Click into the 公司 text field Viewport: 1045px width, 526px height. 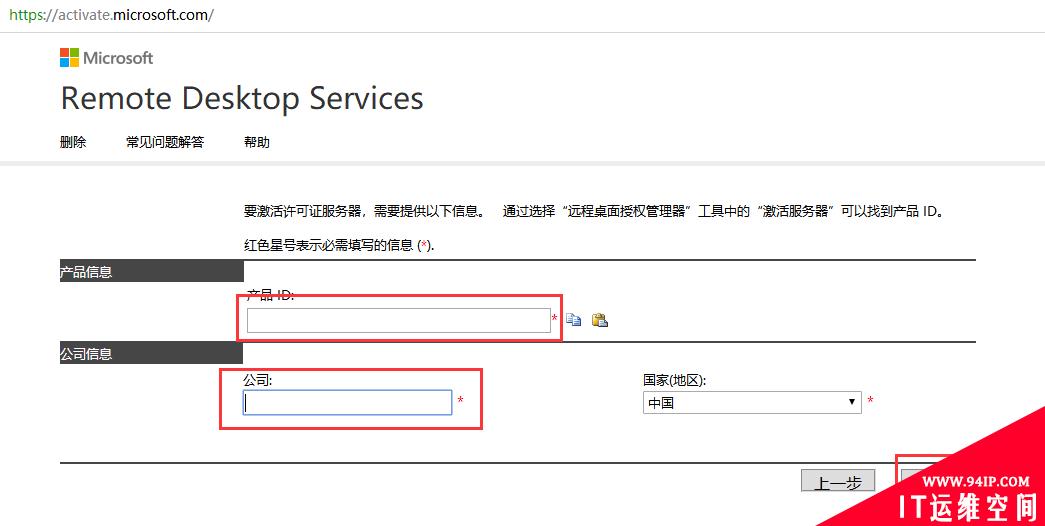point(347,403)
